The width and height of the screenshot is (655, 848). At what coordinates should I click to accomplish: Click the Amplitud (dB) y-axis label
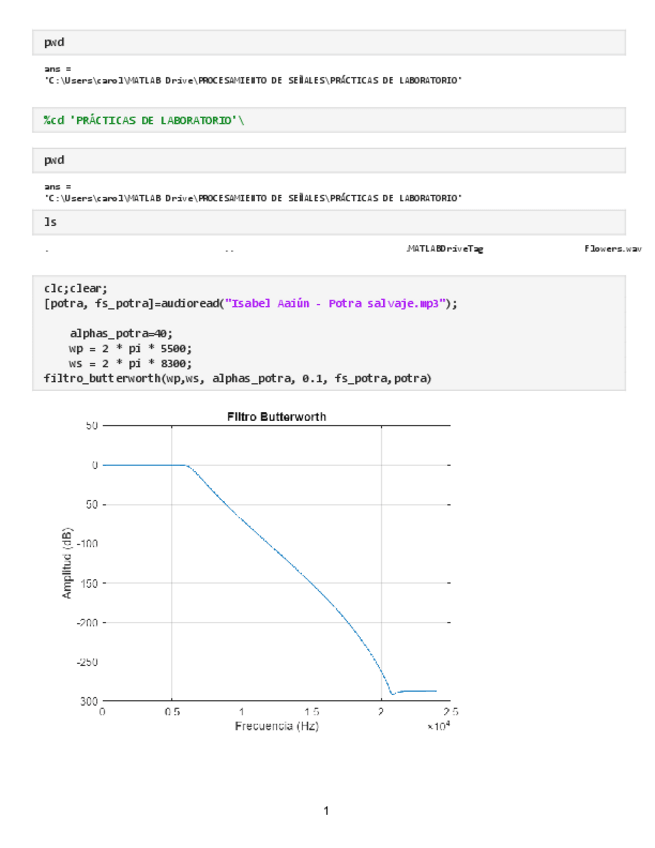pos(67,563)
